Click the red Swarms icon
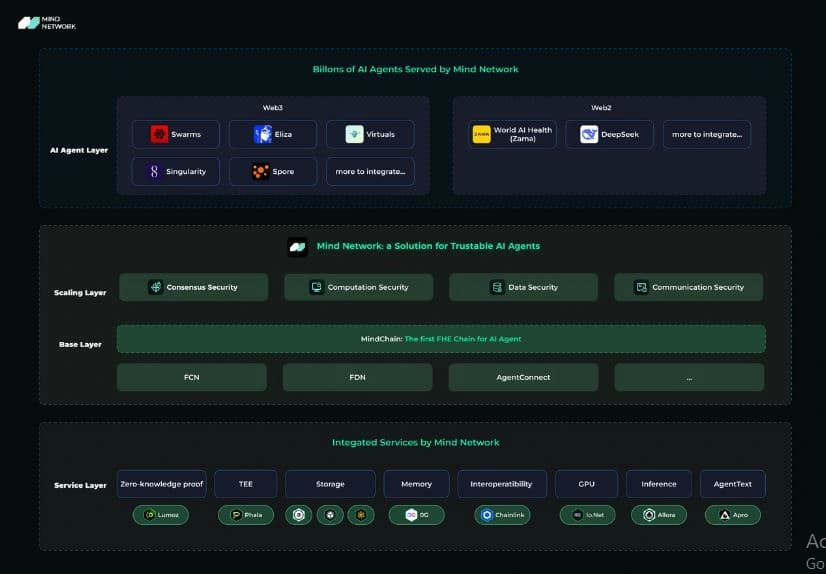Viewport: 826px width, 574px height. [x=159, y=134]
